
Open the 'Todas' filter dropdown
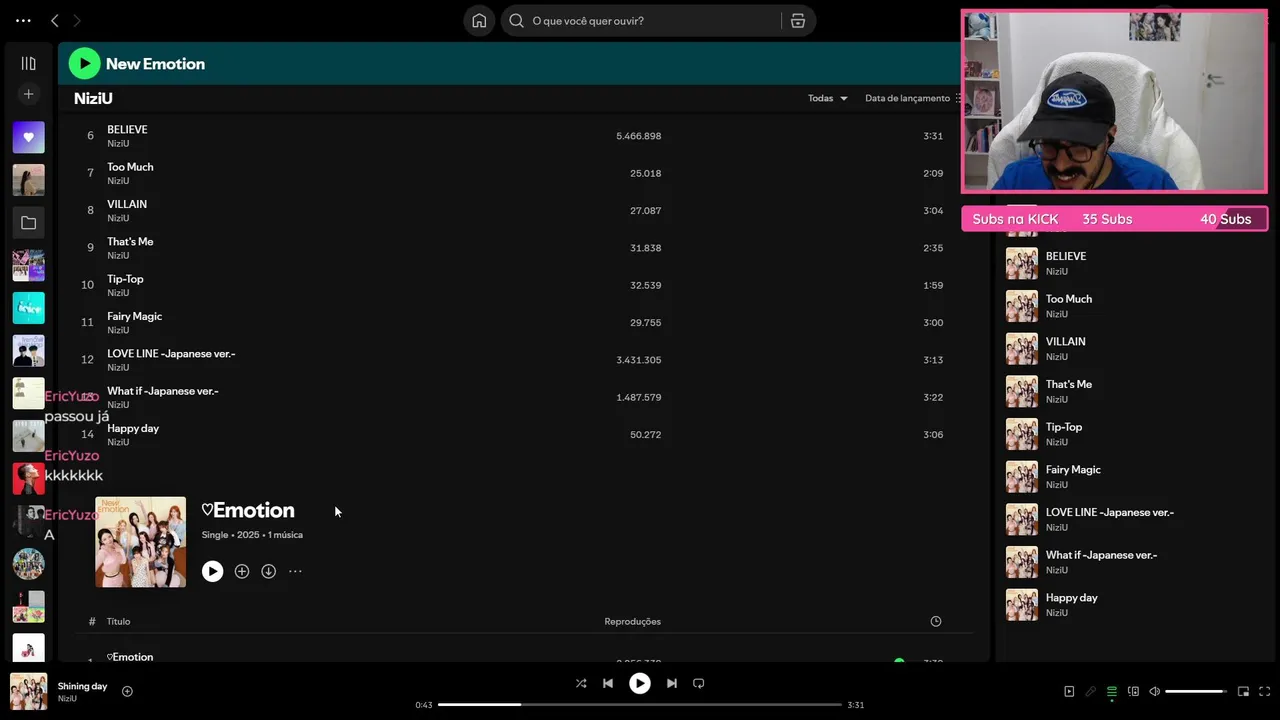click(x=828, y=98)
